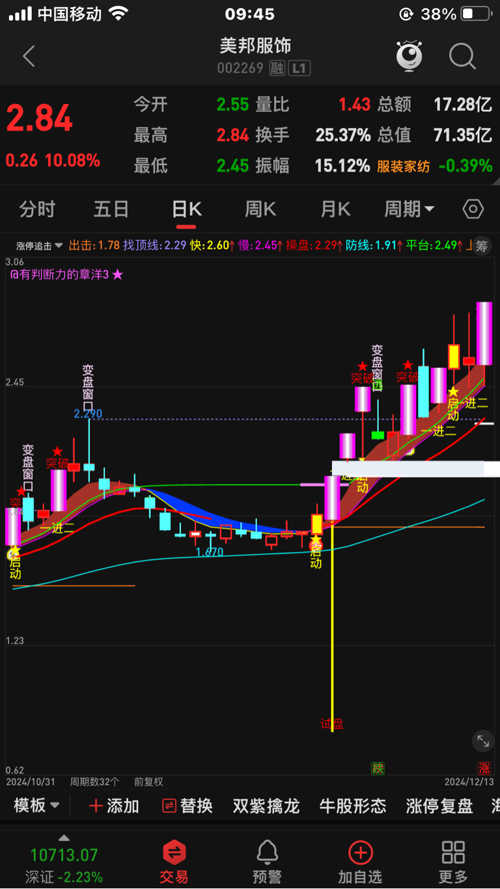Open the robot assistant icon

click(x=410, y=56)
